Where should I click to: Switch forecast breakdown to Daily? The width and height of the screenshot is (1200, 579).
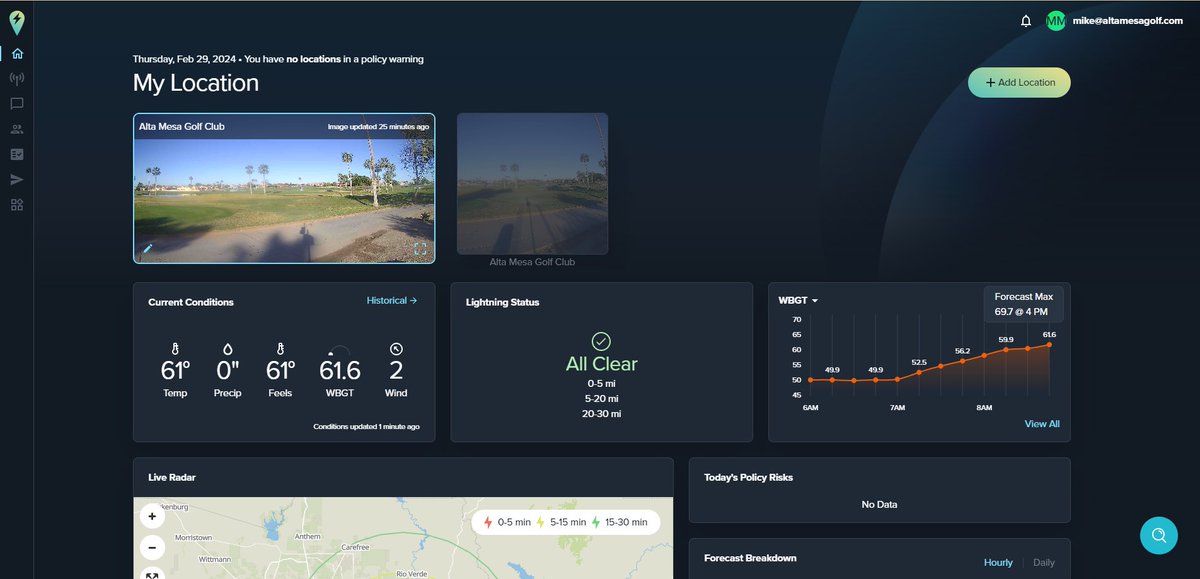tap(1044, 562)
